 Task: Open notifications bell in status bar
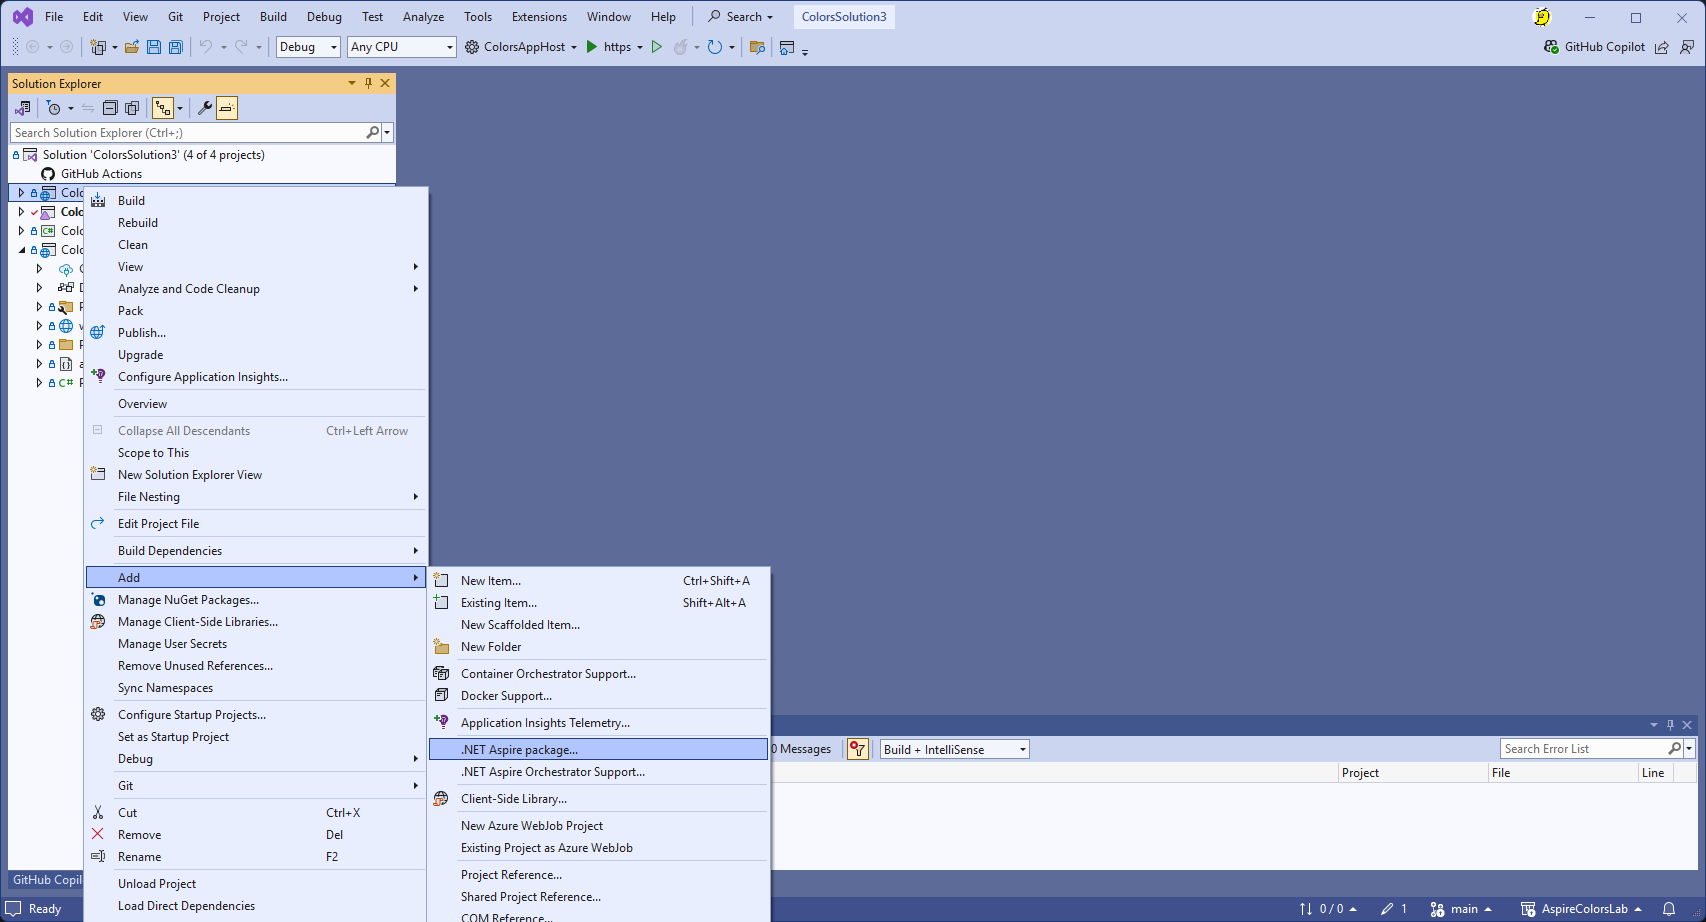click(x=1669, y=909)
